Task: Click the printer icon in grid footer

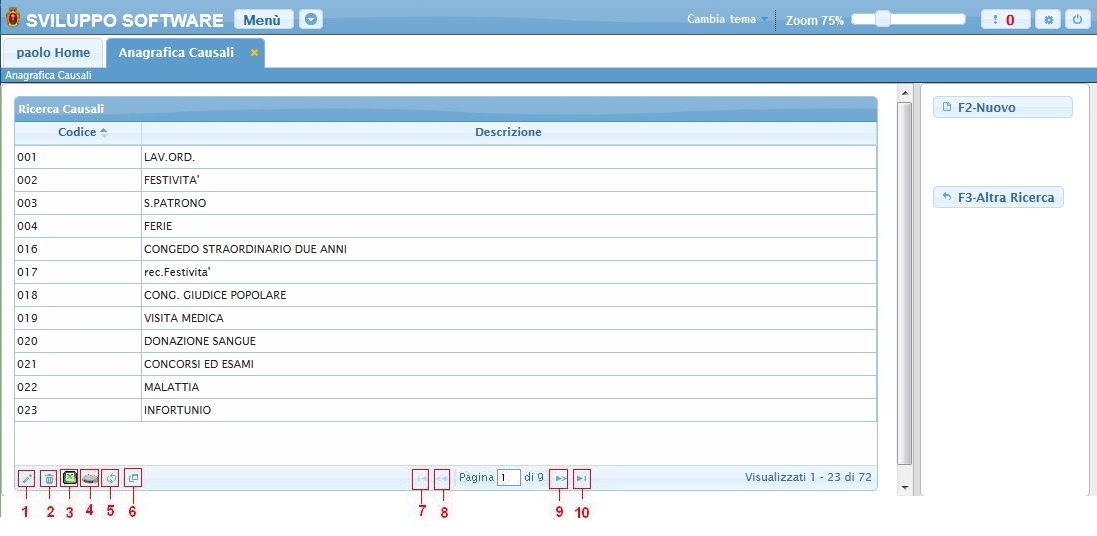Action: [x=89, y=478]
